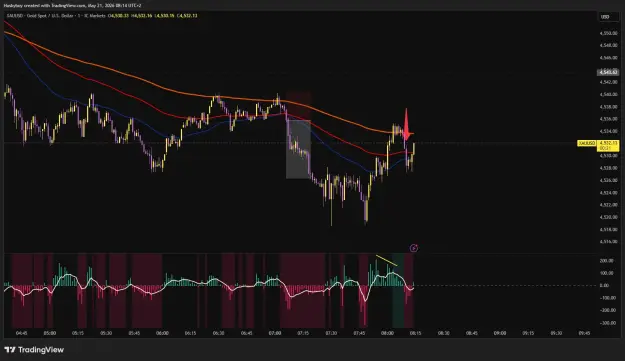Click the 100.00 indicator scale label

coord(607,273)
